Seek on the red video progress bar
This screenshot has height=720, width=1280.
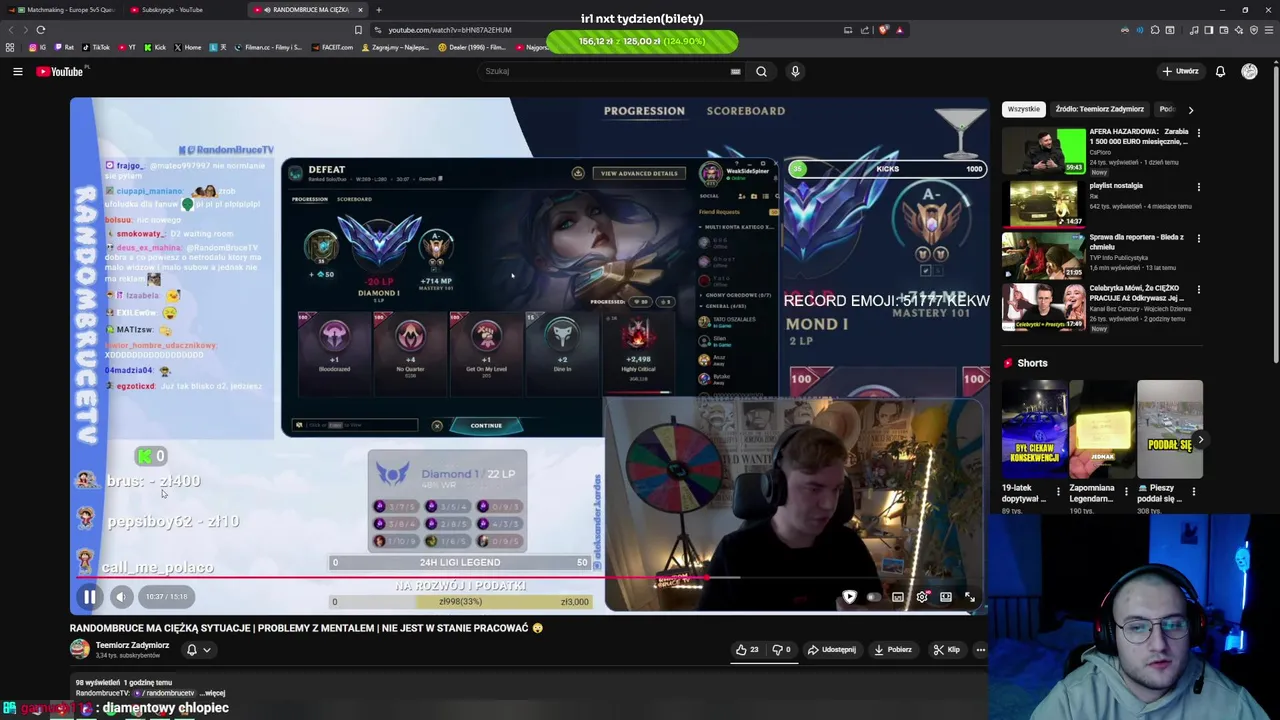click(528, 577)
